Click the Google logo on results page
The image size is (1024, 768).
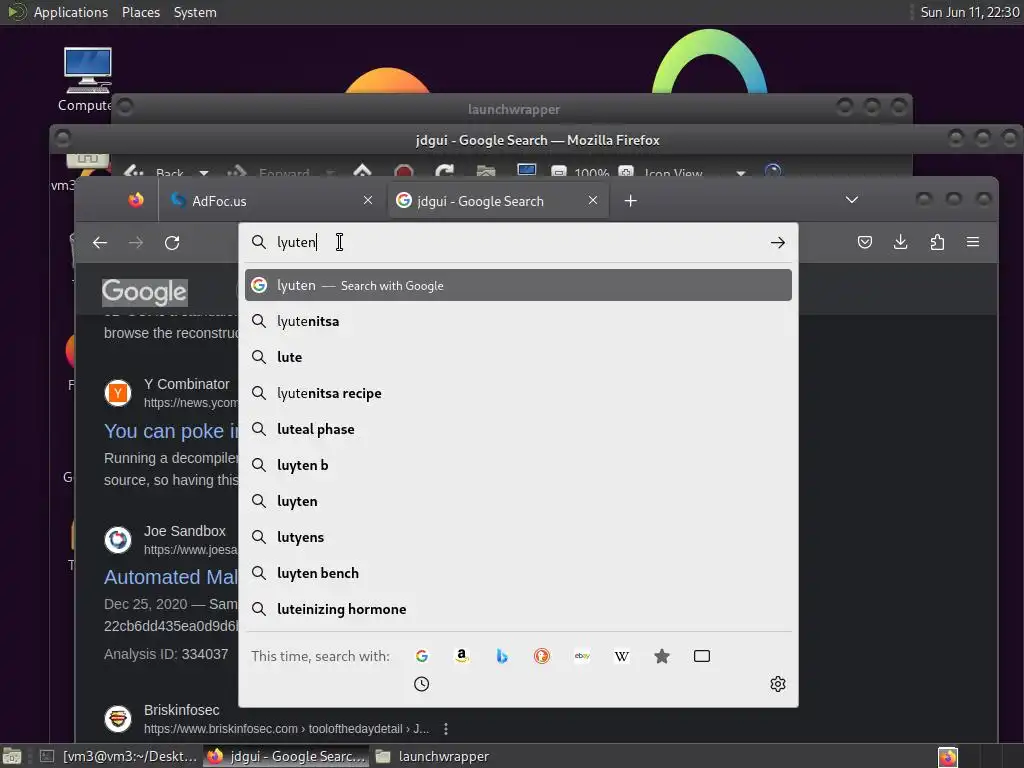coord(144,292)
